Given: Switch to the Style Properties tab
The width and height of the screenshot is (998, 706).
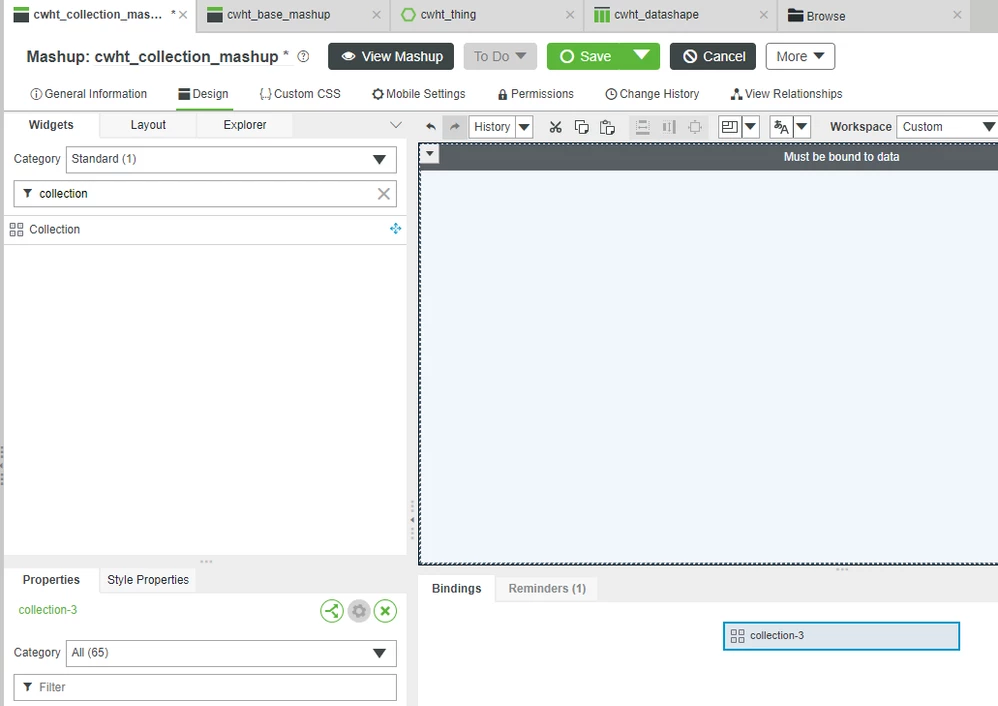Looking at the screenshot, I should click(x=148, y=580).
